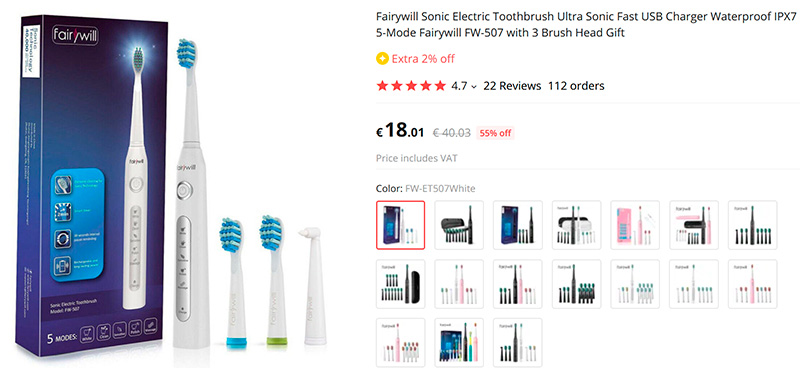
Task: Click the Extra 2% off promotion text
Action: coord(423,59)
